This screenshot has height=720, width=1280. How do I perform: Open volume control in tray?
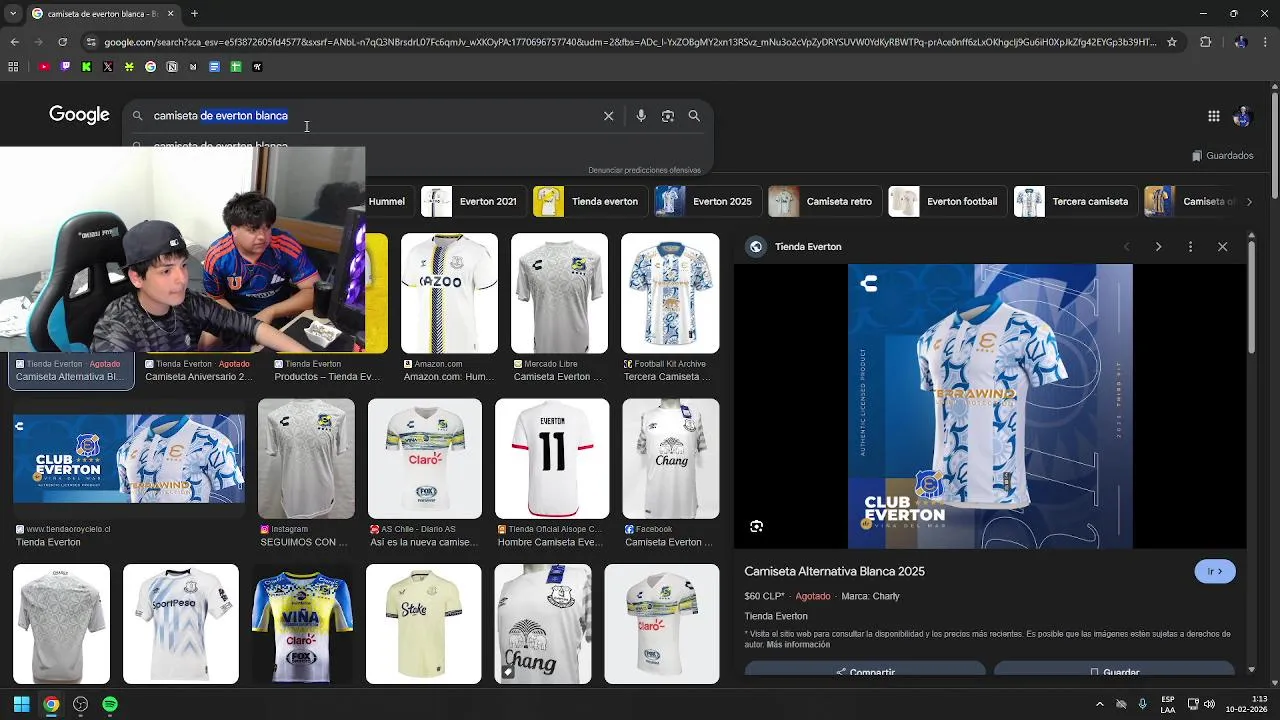[1210, 704]
